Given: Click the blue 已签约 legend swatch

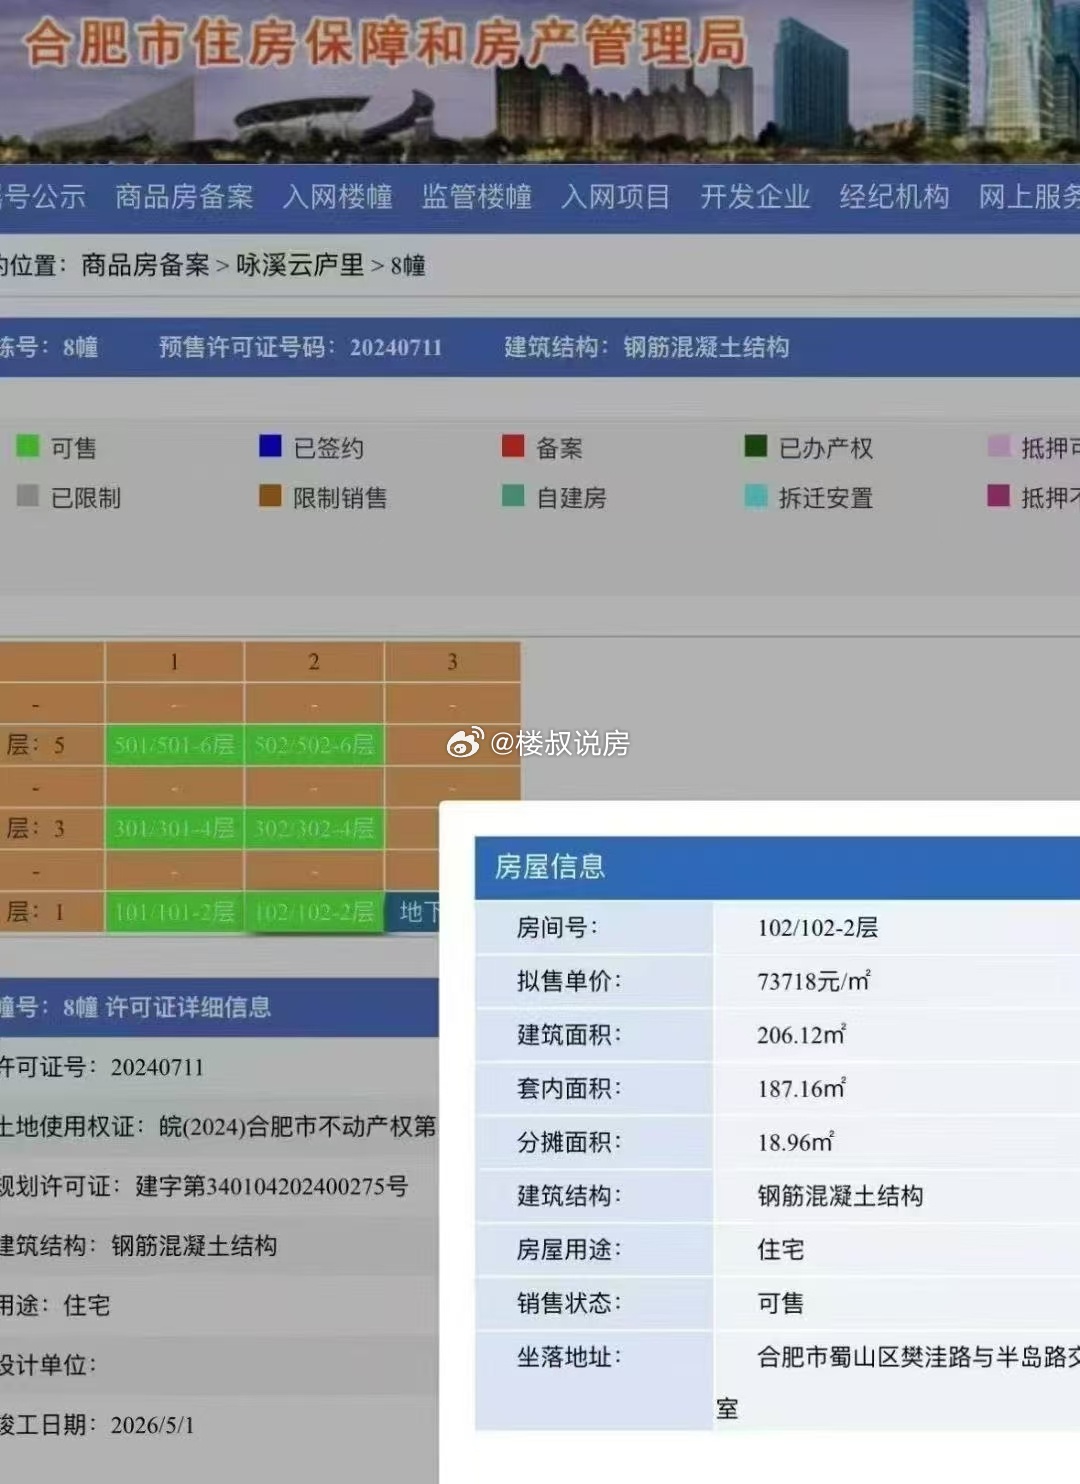Looking at the screenshot, I should tap(270, 446).
